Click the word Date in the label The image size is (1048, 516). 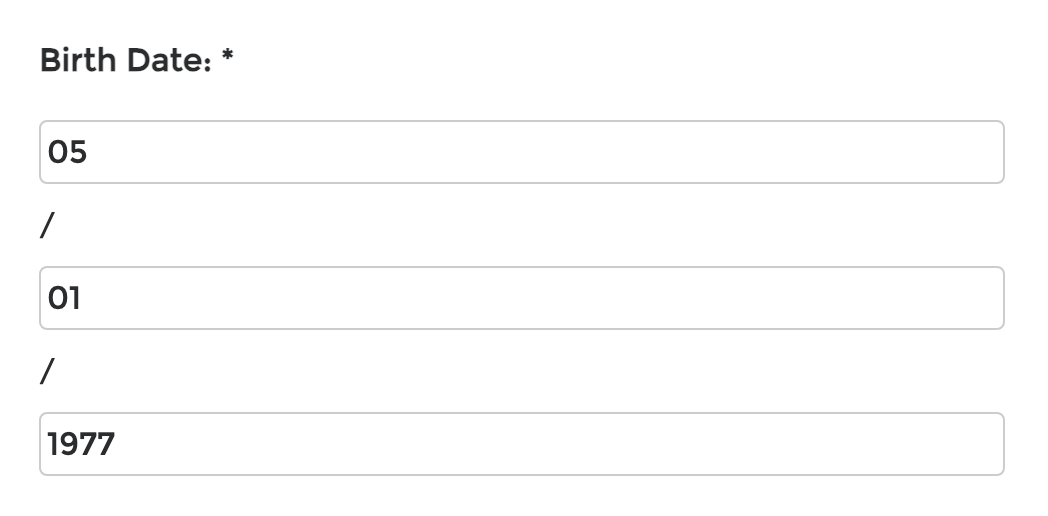coord(168,60)
